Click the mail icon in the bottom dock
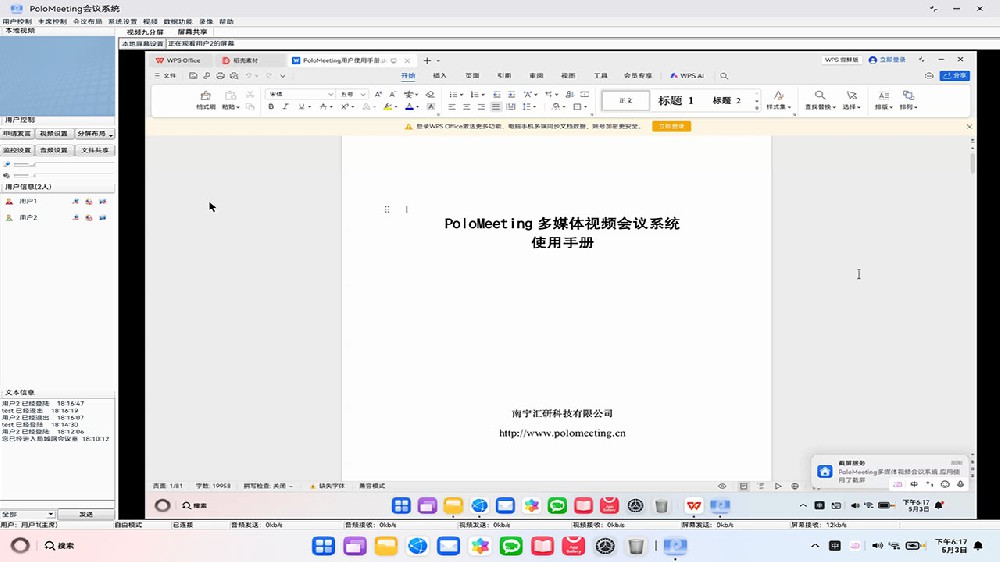Screen dimensions: 1000x562 coord(448,546)
